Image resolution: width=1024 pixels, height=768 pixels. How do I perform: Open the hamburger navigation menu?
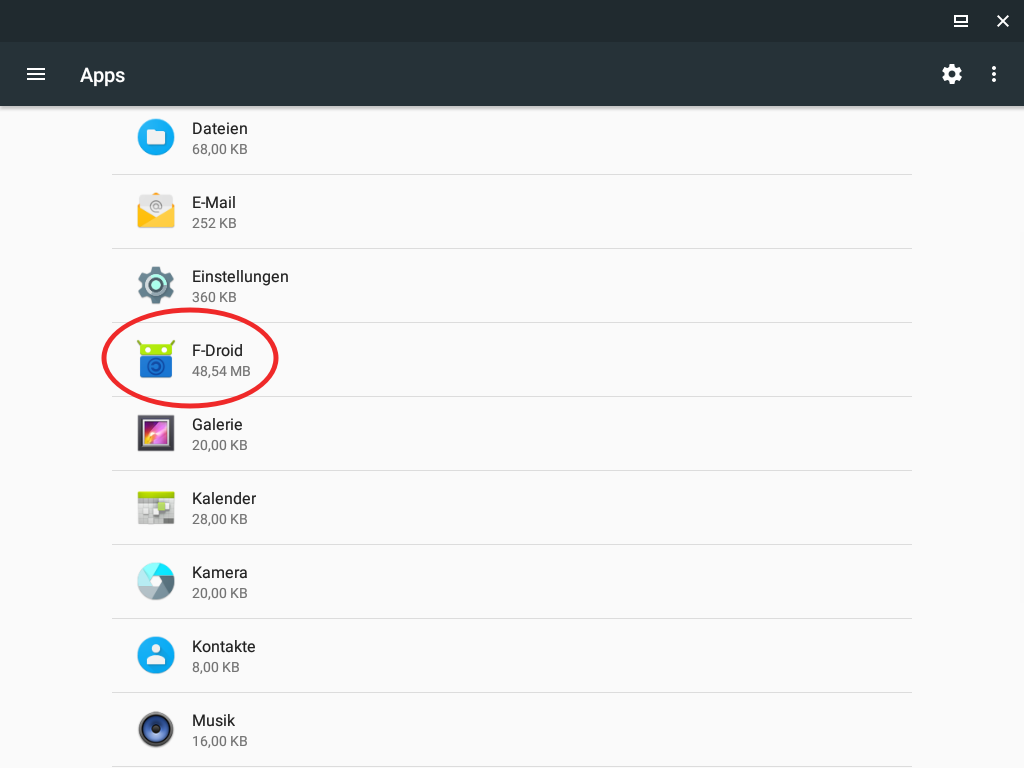point(36,74)
